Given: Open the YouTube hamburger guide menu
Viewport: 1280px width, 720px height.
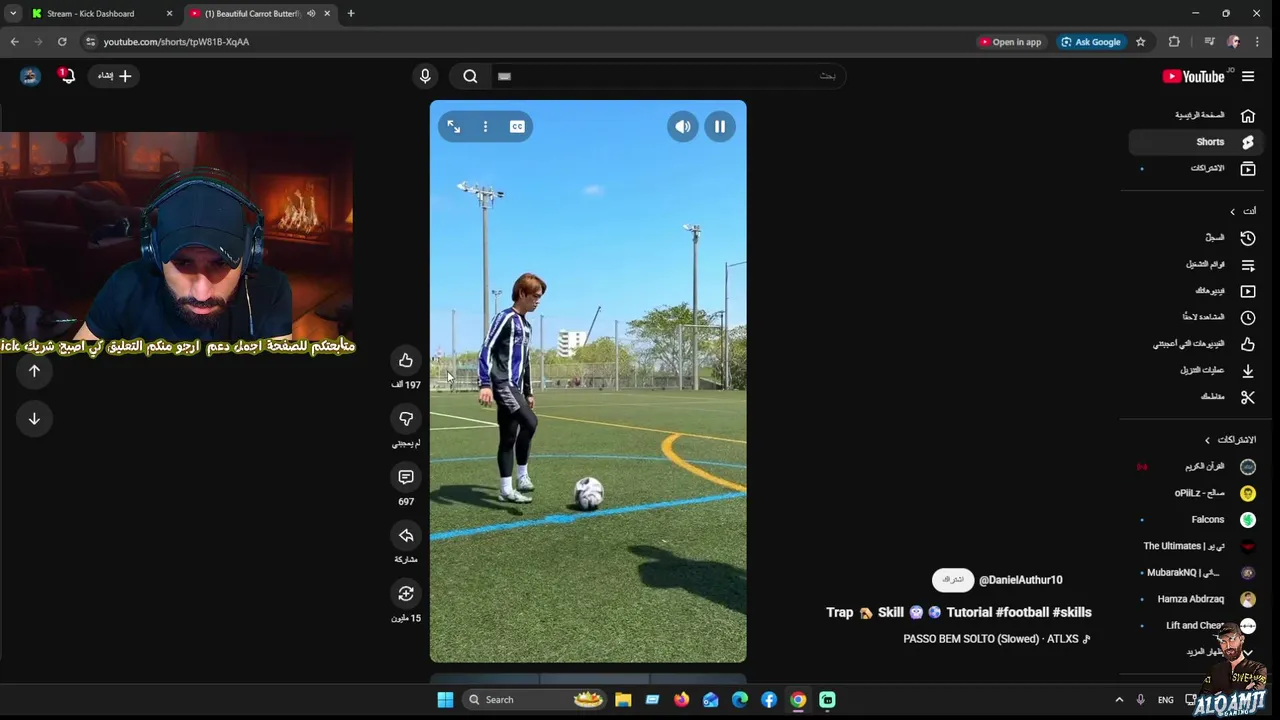Looking at the screenshot, I should click(1248, 76).
